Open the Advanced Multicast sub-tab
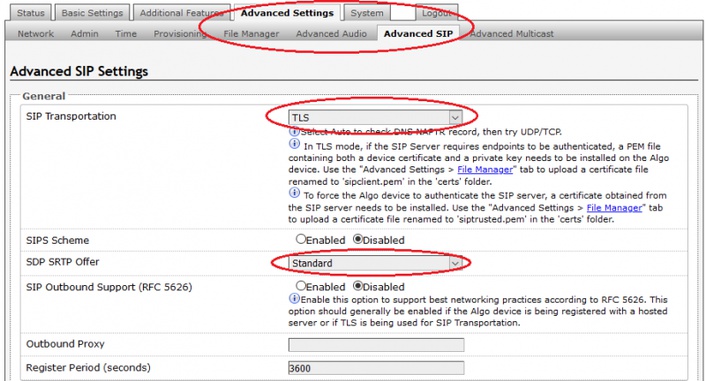This screenshot has width=706, height=381. [511, 34]
